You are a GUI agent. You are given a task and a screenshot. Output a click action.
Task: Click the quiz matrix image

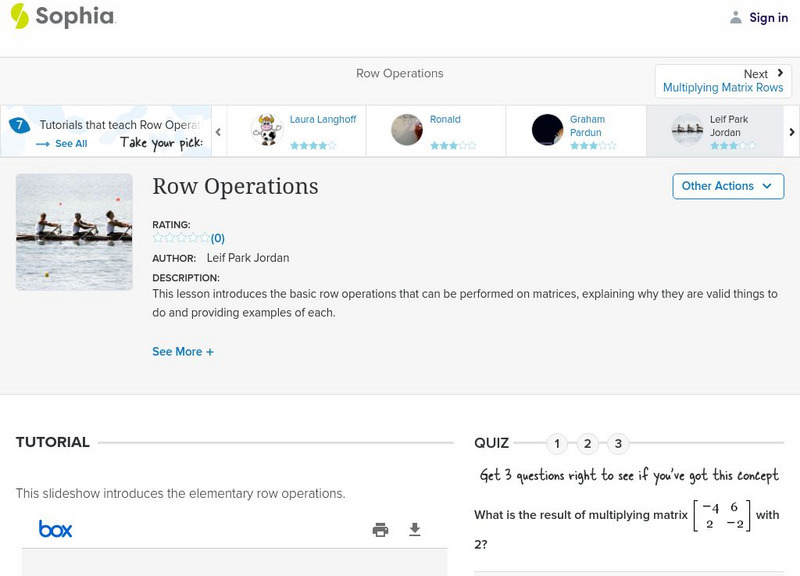pyautogui.click(x=722, y=515)
